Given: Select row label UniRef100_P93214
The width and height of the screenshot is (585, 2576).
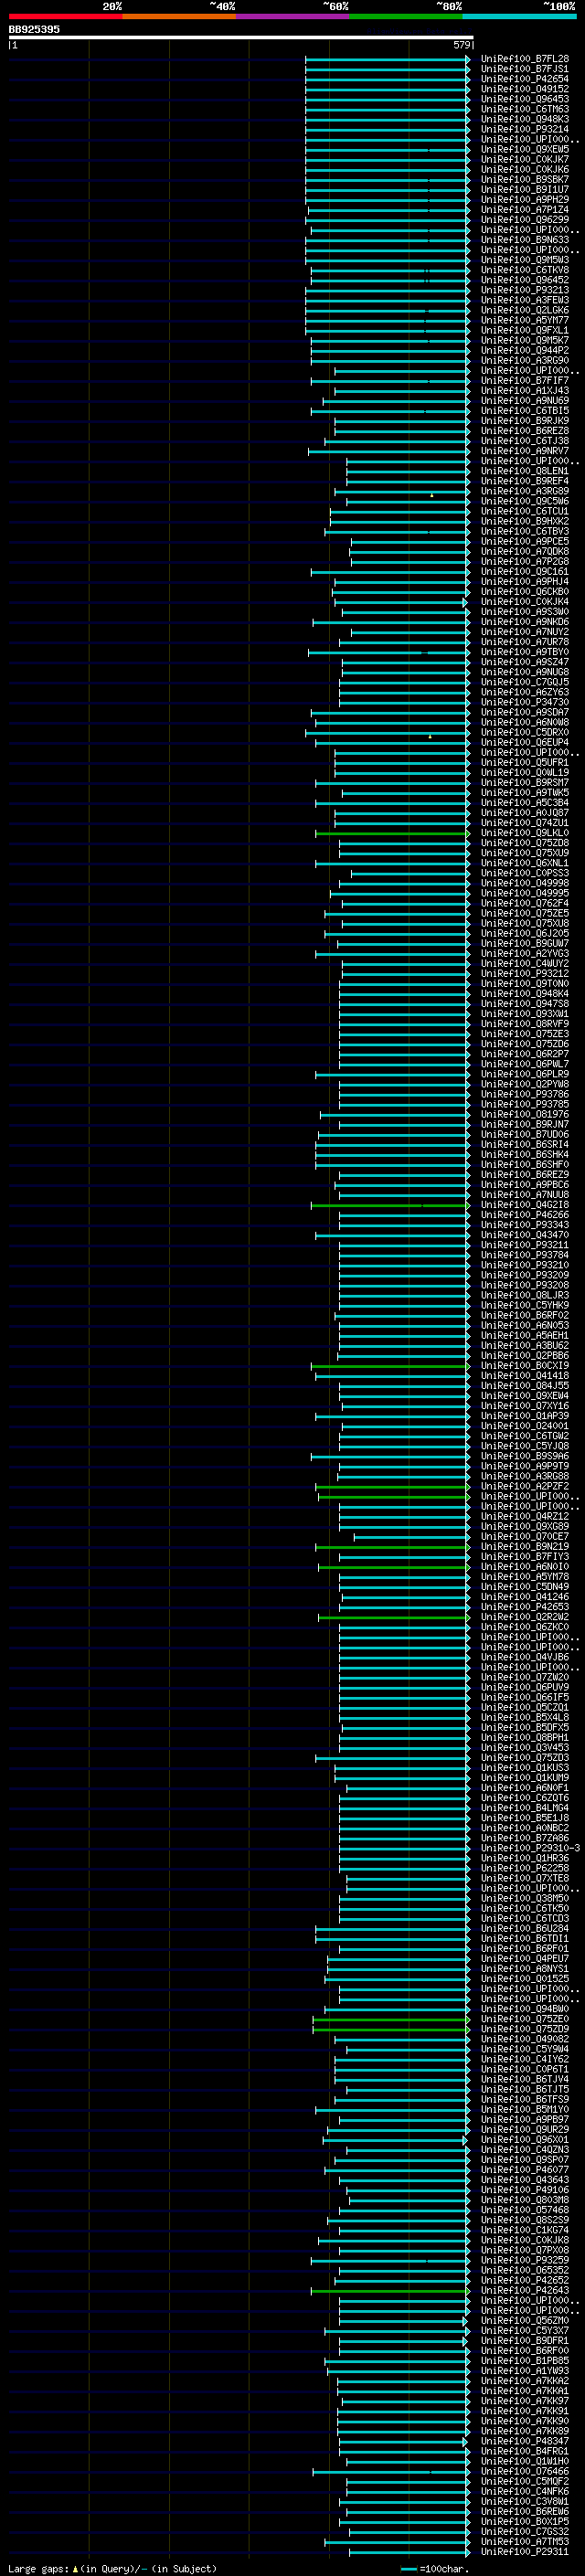Looking at the screenshot, I should pos(524,129).
